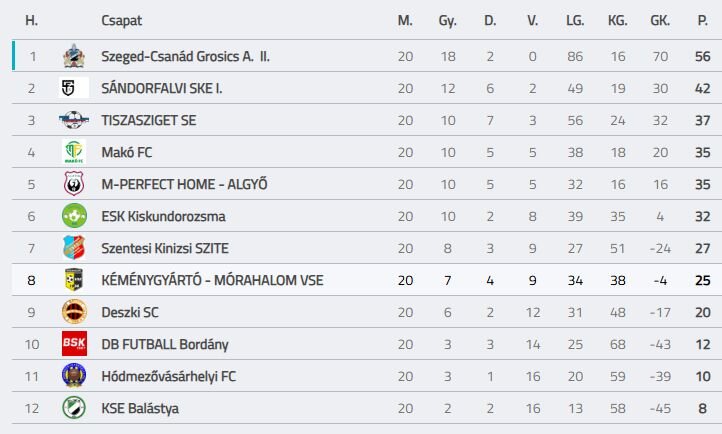Click the GK. goal difference header

[660, 20]
